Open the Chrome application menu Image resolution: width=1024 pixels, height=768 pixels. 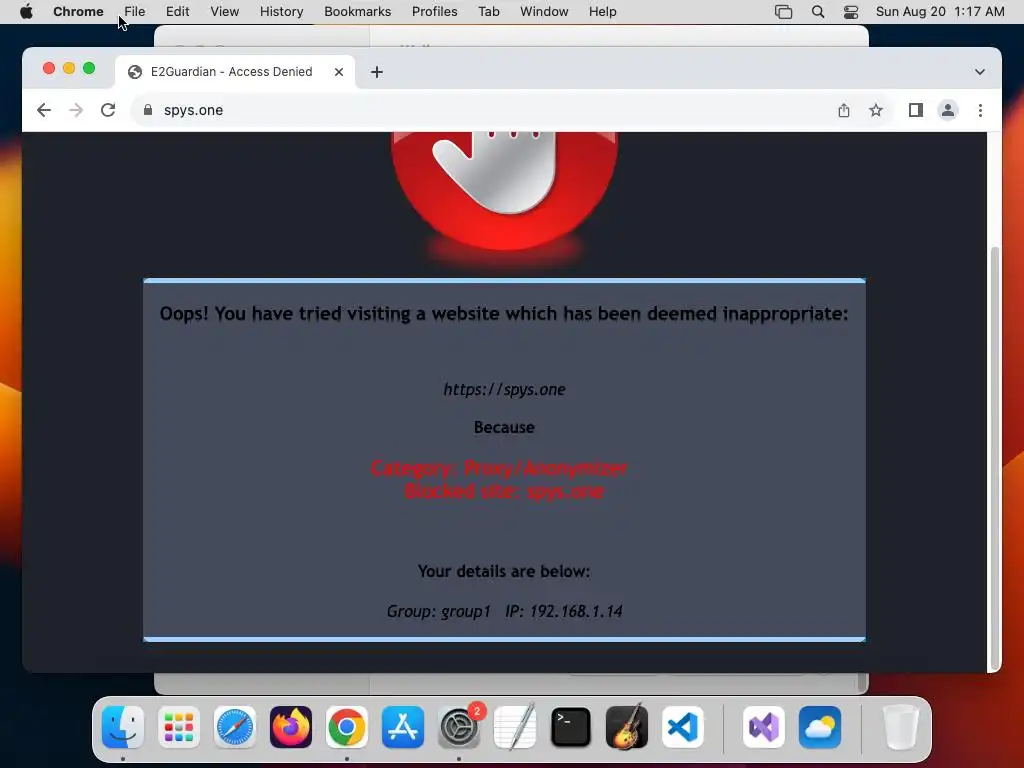78,12
